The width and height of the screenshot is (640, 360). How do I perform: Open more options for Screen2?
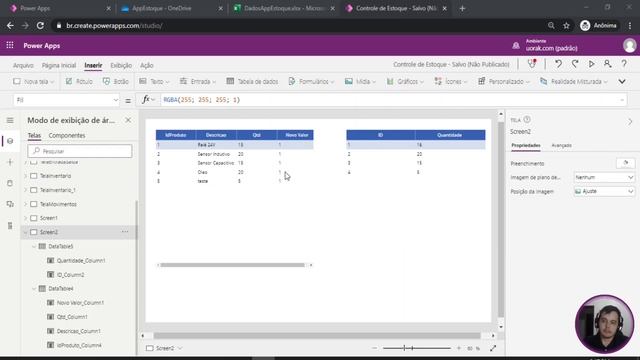[125, 232]
